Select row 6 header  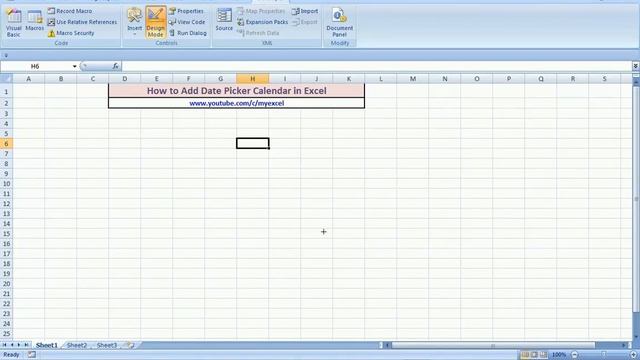(6, 144)
